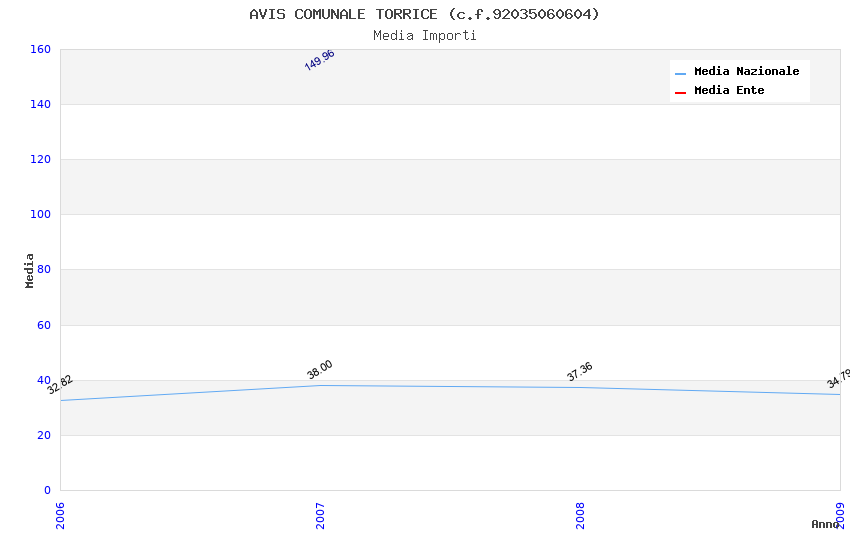Click the 20 y-axis tick label
The width and height of the screenshot is (850, 550).
coord(44,435)
